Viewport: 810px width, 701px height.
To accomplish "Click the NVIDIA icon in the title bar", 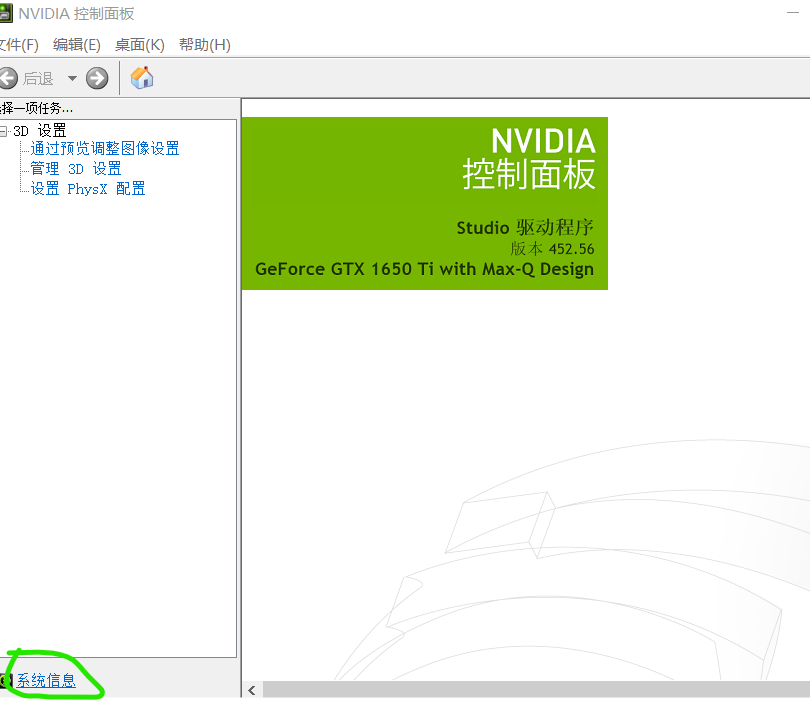I will pyautogui.click(x=9, y=12).
